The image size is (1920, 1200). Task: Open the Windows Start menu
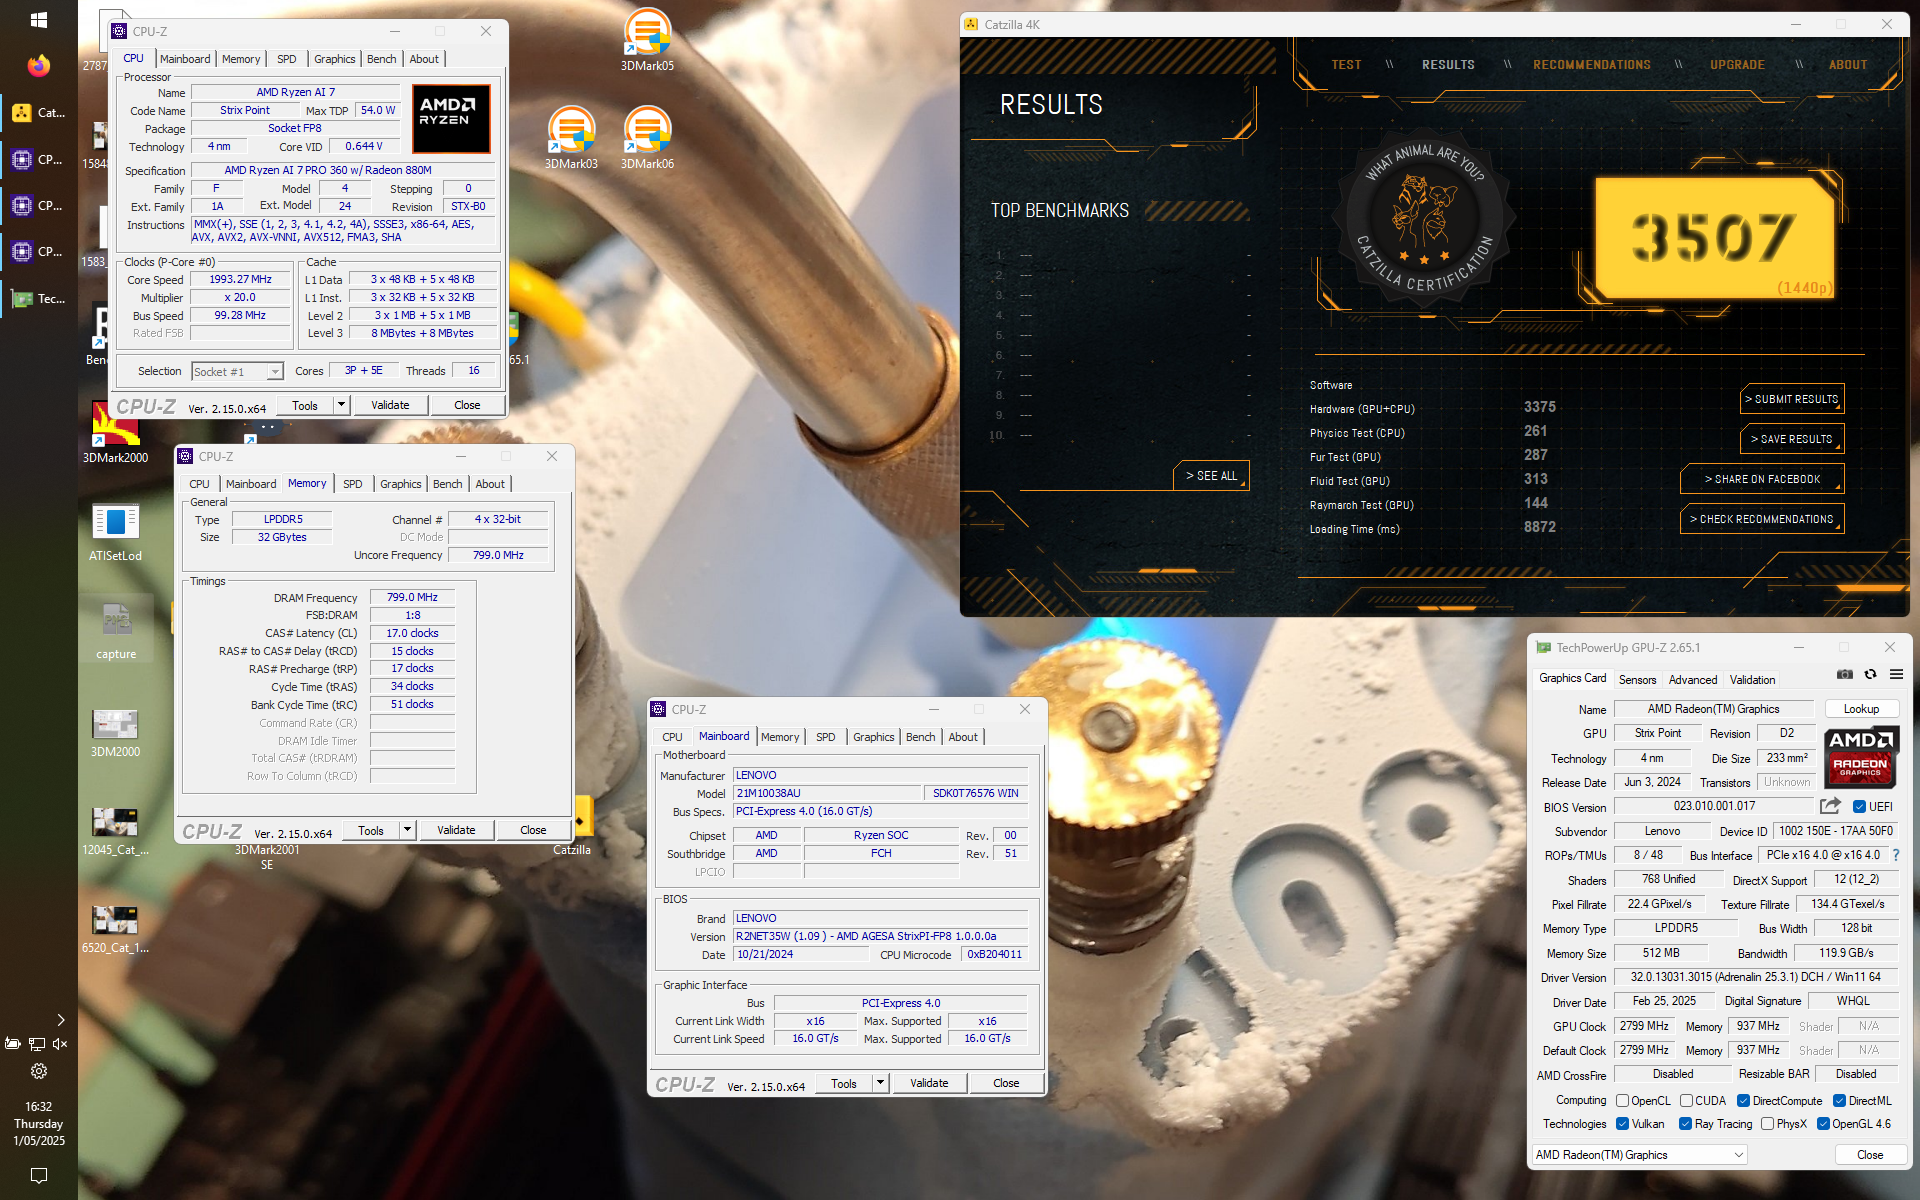[38, 20]
